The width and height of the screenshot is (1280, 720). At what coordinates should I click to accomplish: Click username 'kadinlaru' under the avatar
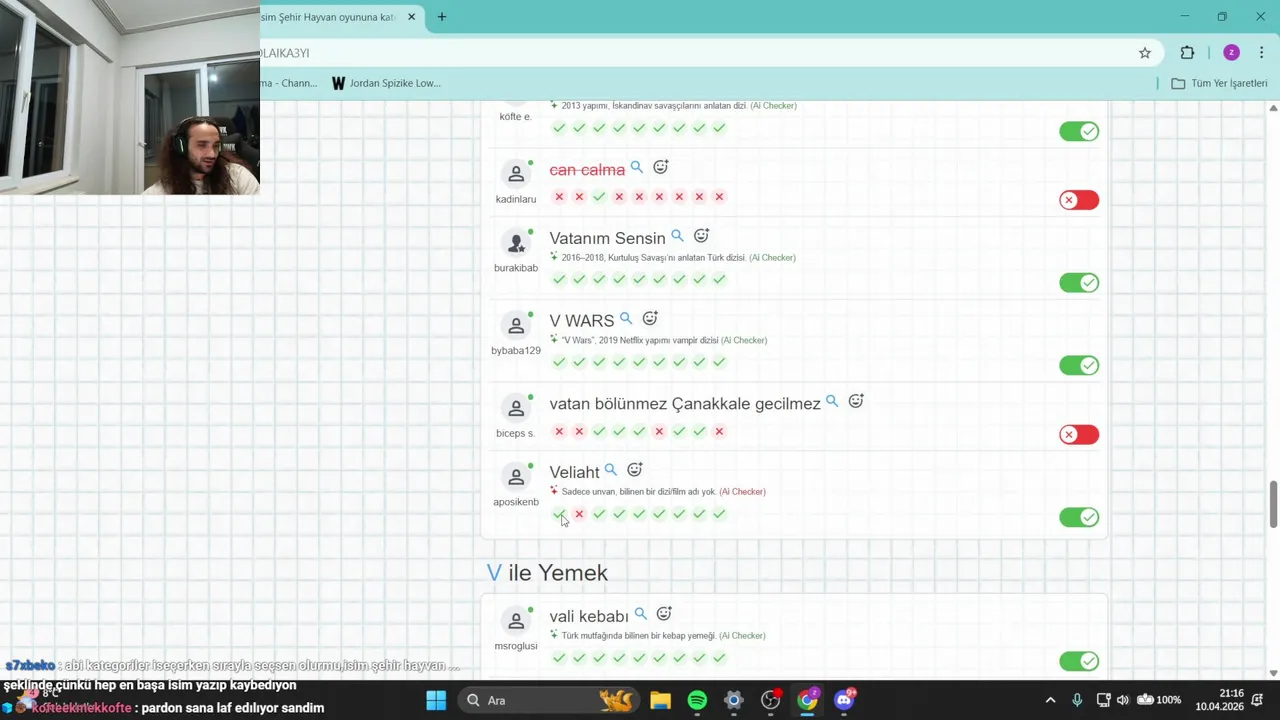[x=516, y=199]
